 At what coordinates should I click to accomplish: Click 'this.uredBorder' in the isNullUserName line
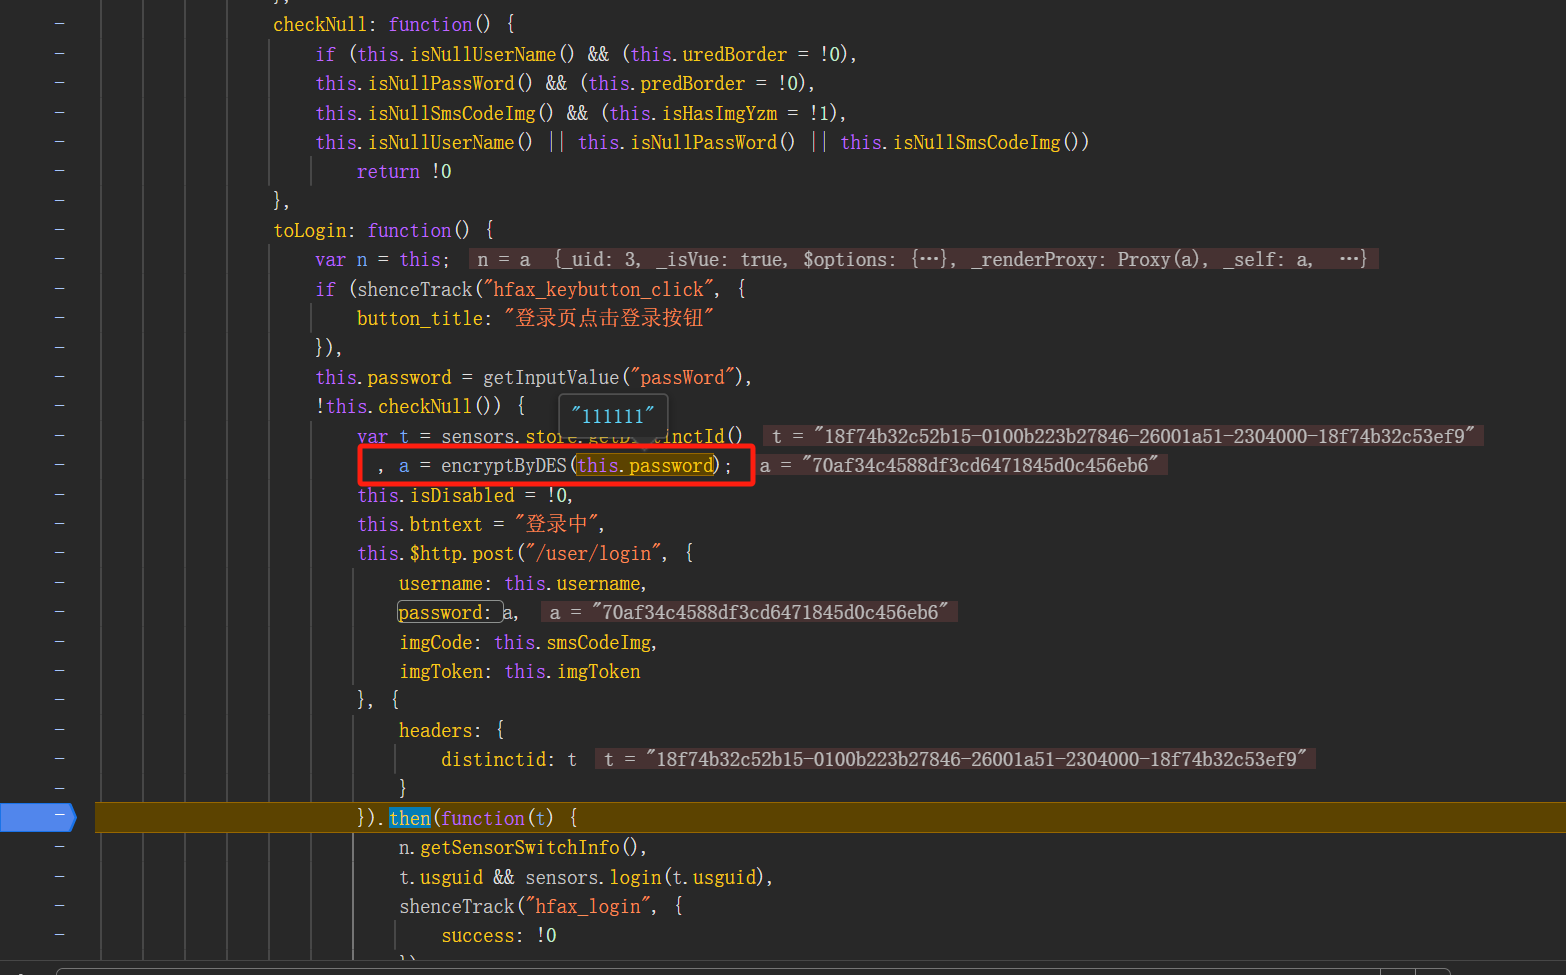(708, 54)
